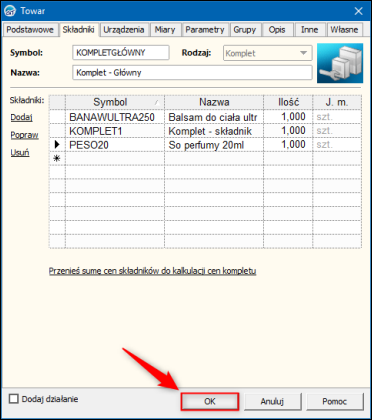Confirm with the OK button
Viewport: 372px width, 420px height.
coord(210,402)
